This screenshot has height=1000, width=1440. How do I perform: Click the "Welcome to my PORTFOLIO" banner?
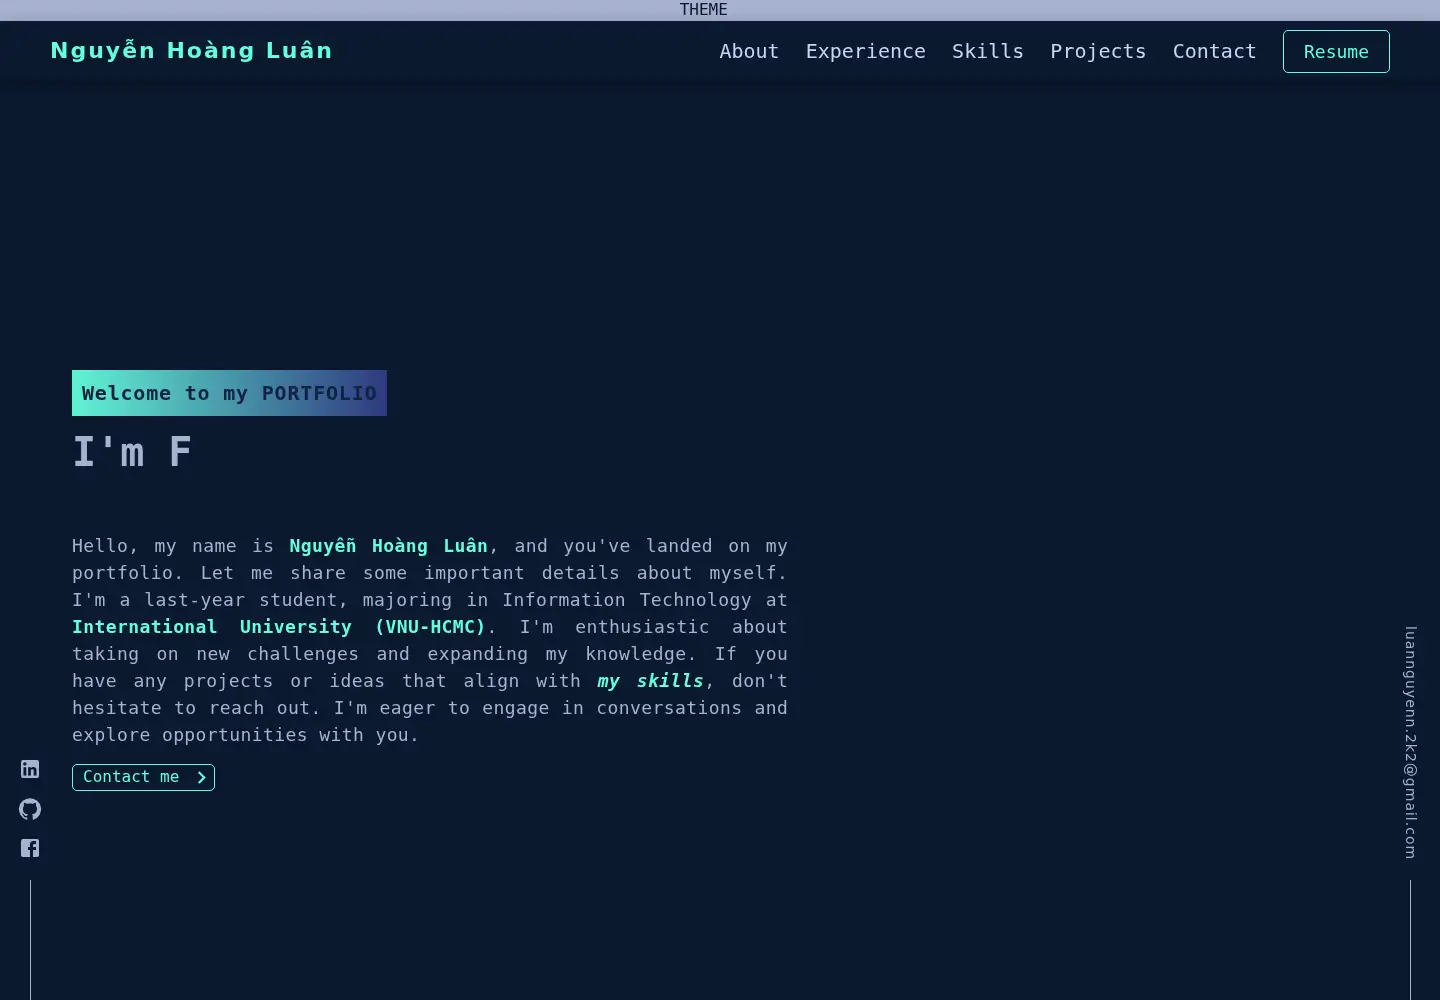point(229,393)
